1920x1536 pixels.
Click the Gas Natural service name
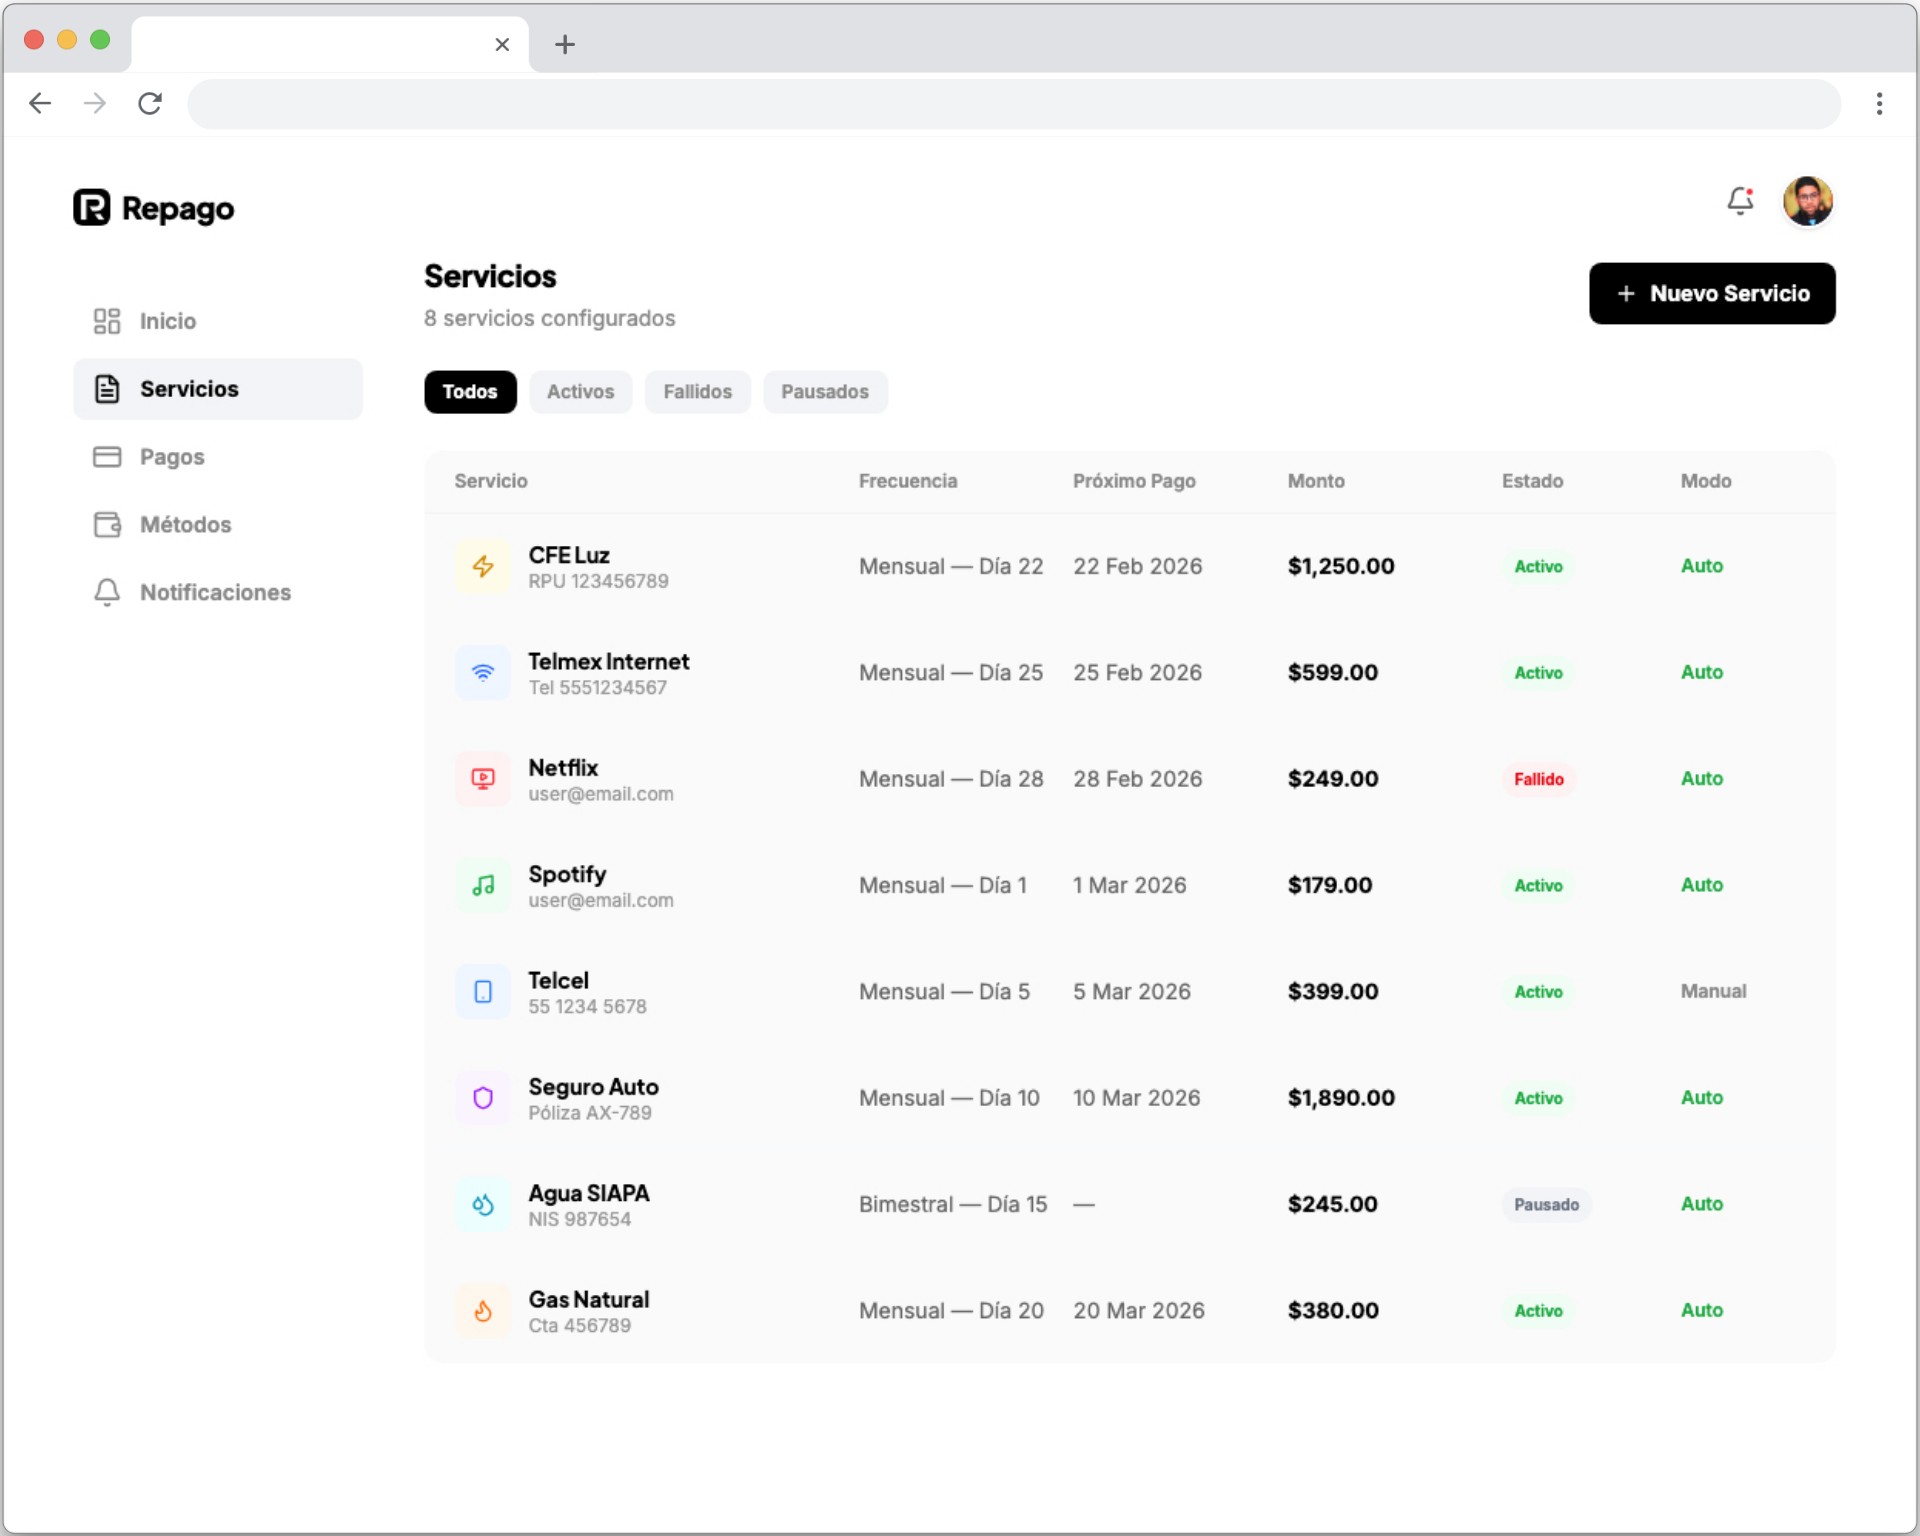click(x=589, y=1299)
